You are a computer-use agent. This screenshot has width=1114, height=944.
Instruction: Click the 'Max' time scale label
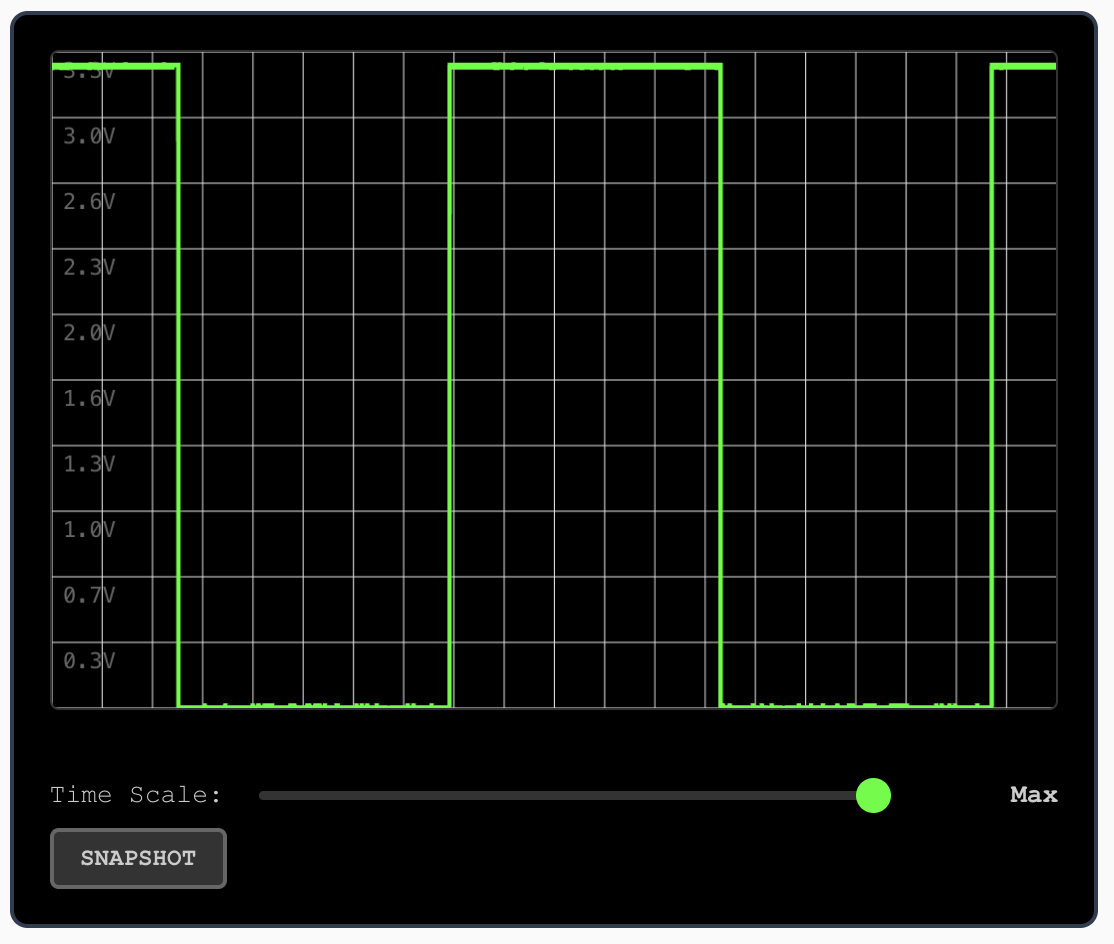point(1034,794)
